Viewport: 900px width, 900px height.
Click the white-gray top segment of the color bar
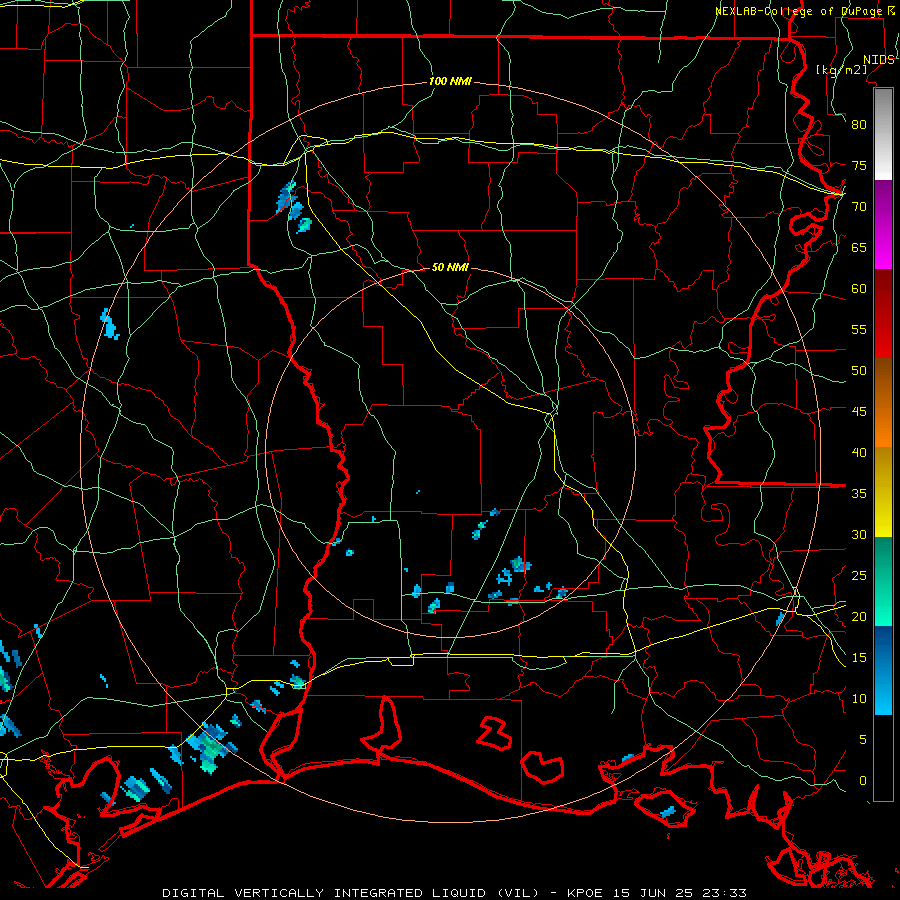[883, 135]
